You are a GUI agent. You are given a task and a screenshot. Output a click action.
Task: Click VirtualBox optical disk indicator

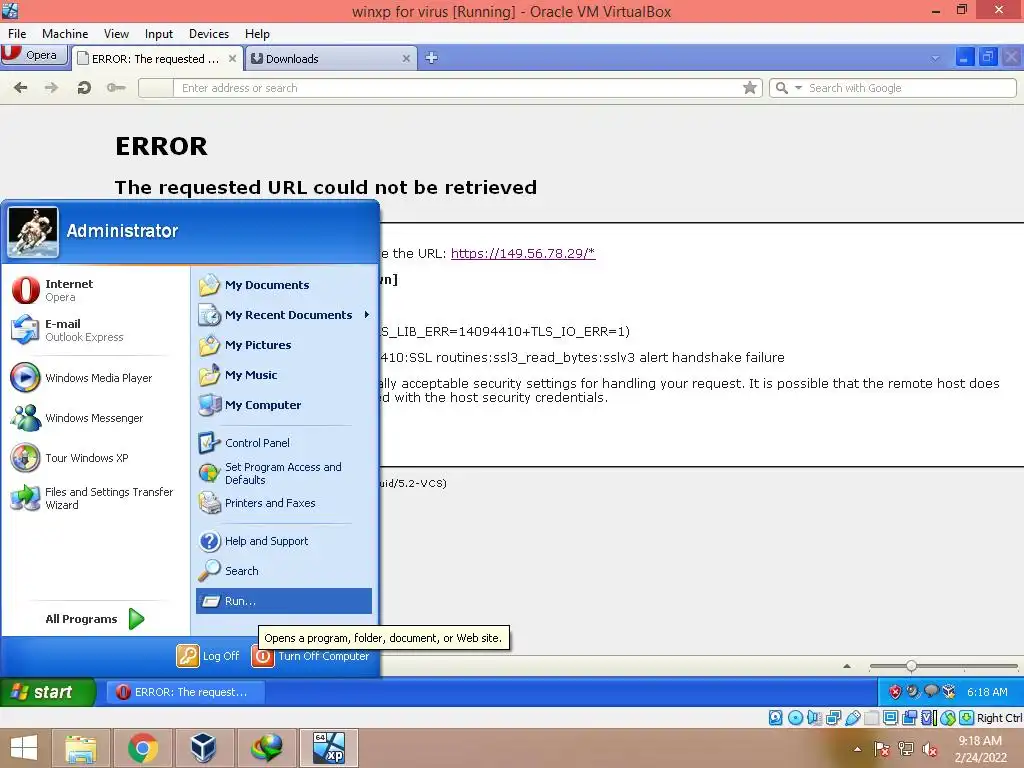[x=795, y=718]
